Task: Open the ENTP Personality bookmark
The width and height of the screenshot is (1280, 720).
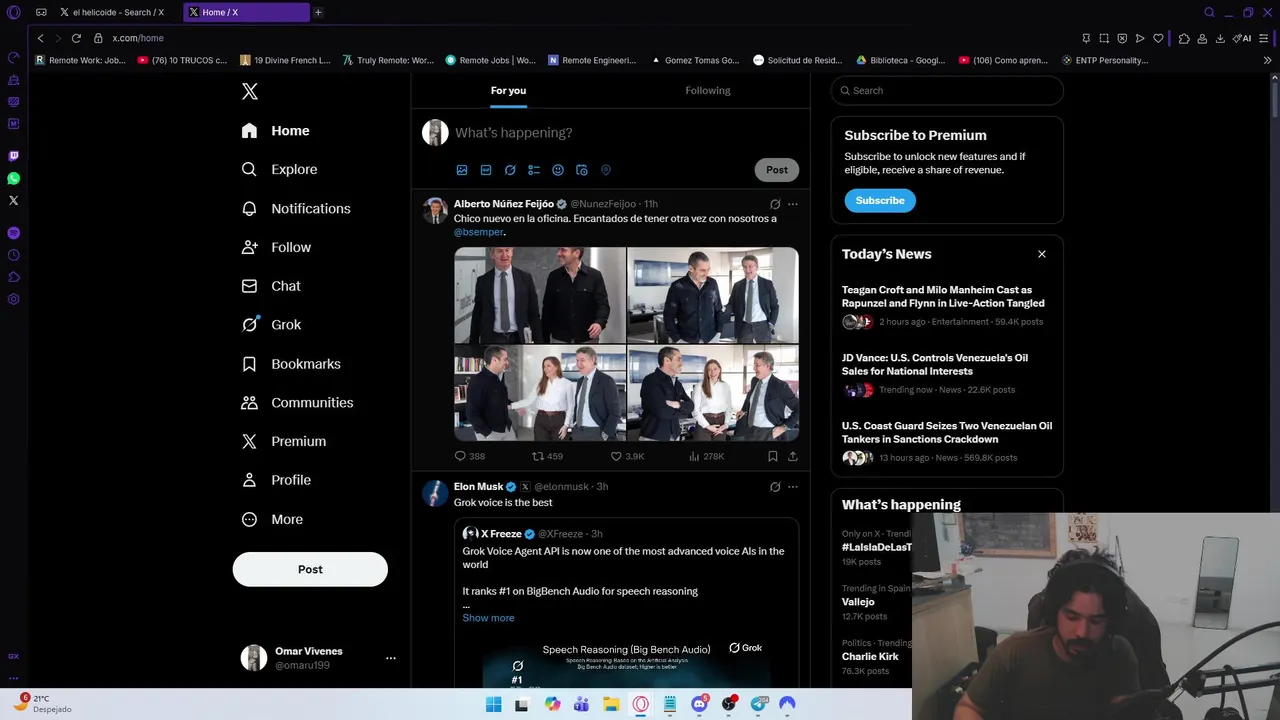Action: pos(1104,60)
